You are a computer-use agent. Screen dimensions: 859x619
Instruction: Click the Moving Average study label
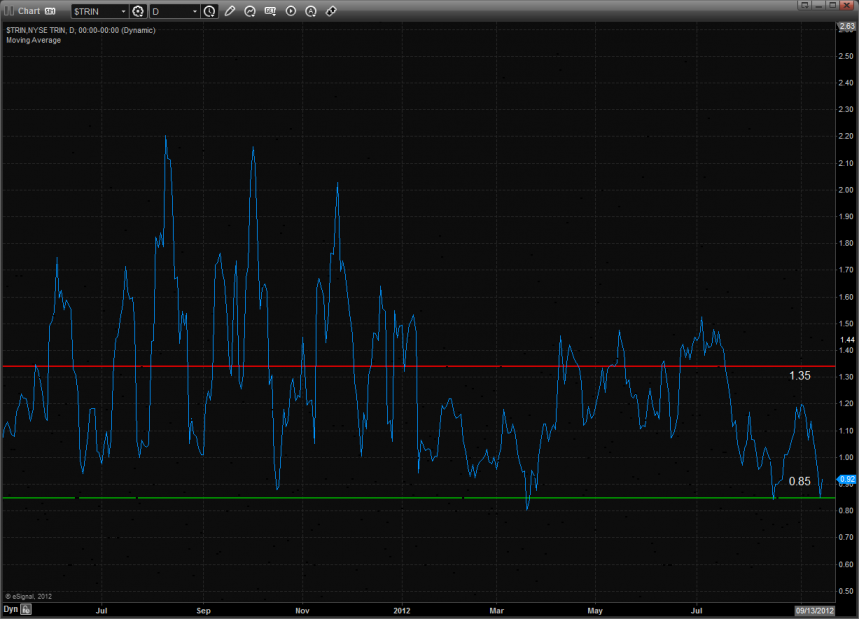[x=33, y=41]
